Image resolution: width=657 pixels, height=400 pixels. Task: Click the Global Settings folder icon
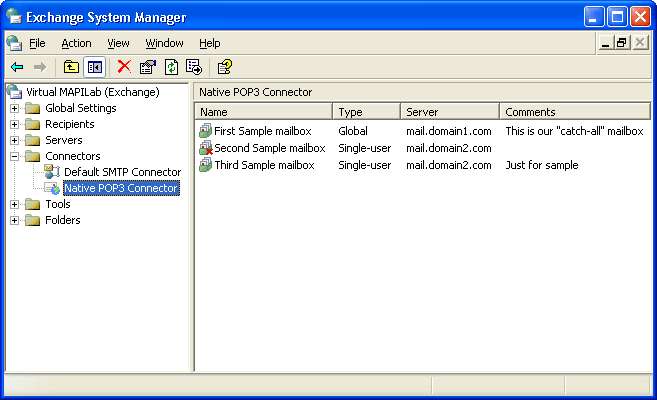(x=33, y=108)
